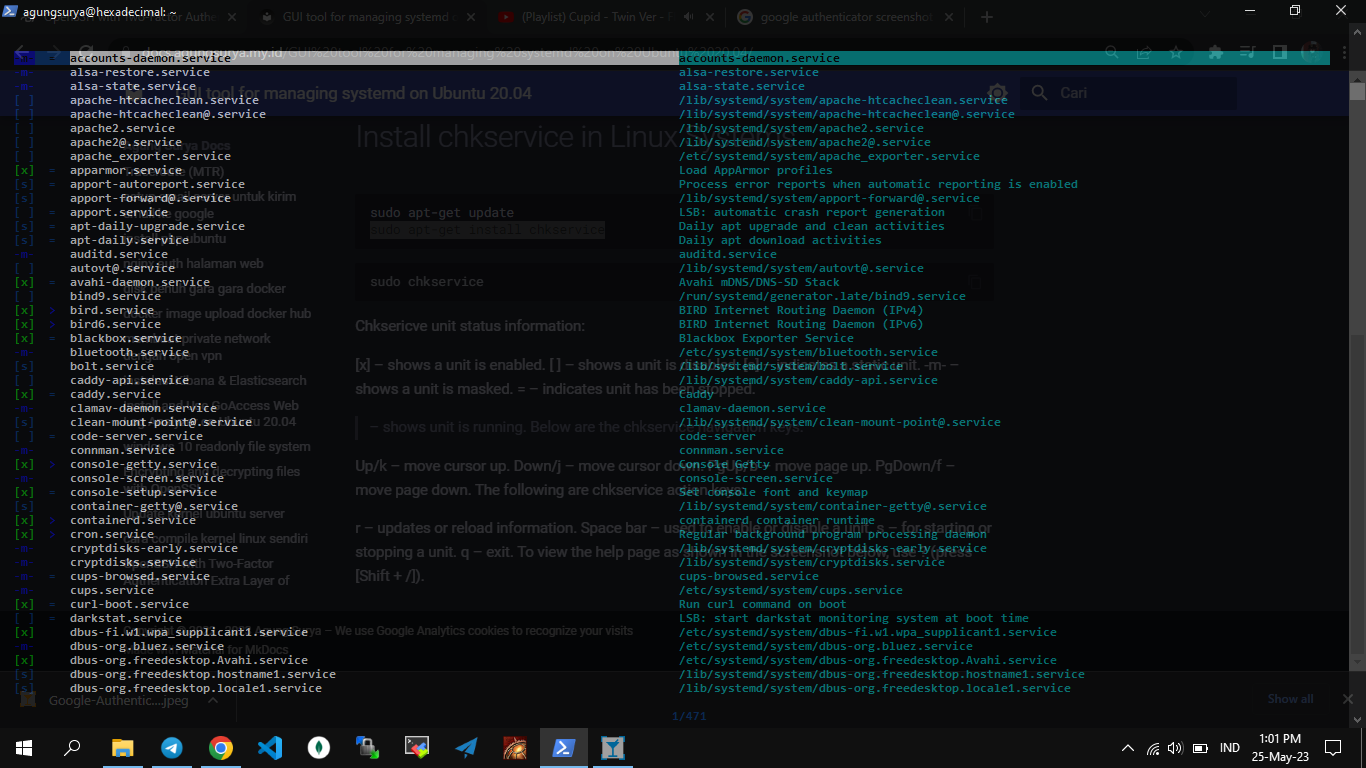Select the highlighted accounts-daemon.service entry
Viewport: 1366px width, 768px height.
click(x=150, y=58)
